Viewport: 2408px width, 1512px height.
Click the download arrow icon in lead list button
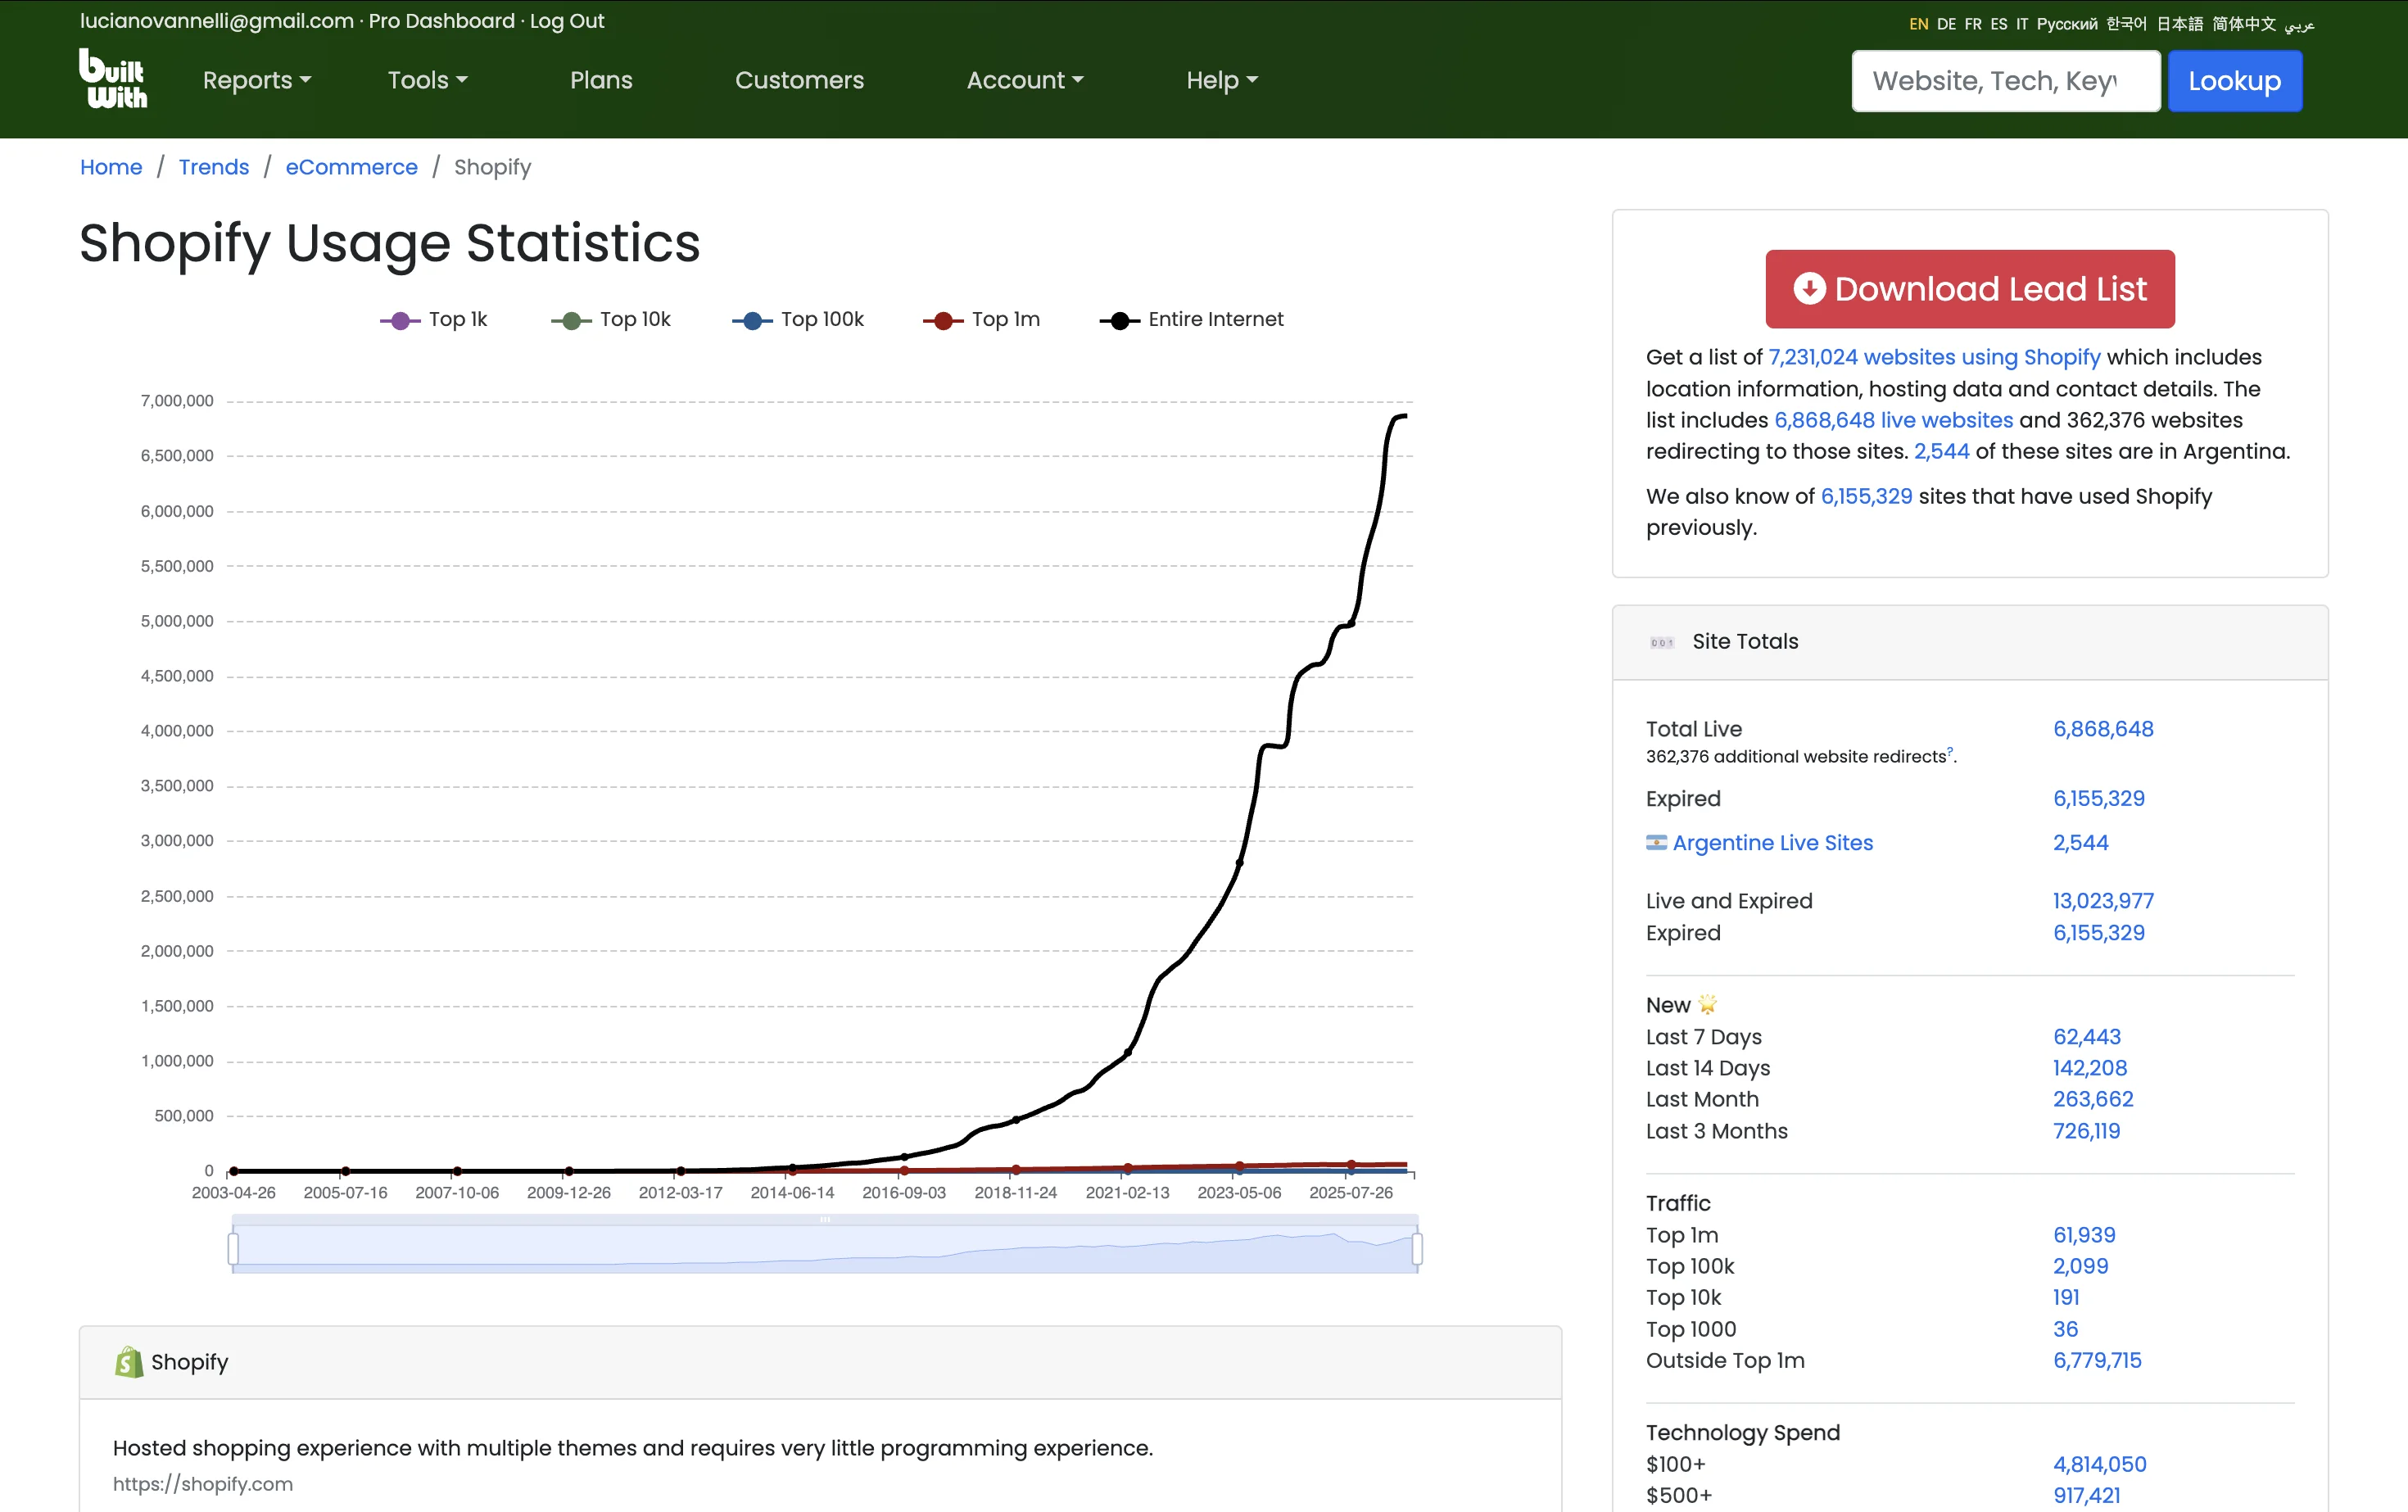(1809, 289)
